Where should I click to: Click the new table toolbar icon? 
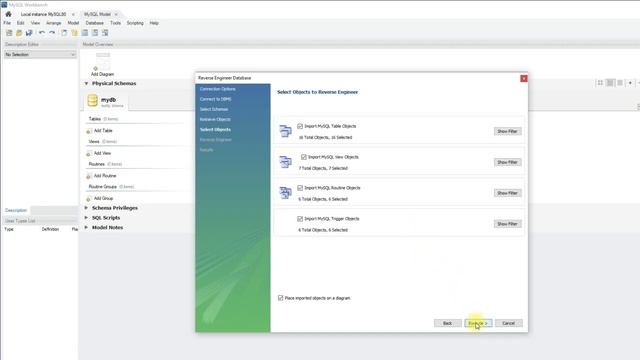[85, 33]
